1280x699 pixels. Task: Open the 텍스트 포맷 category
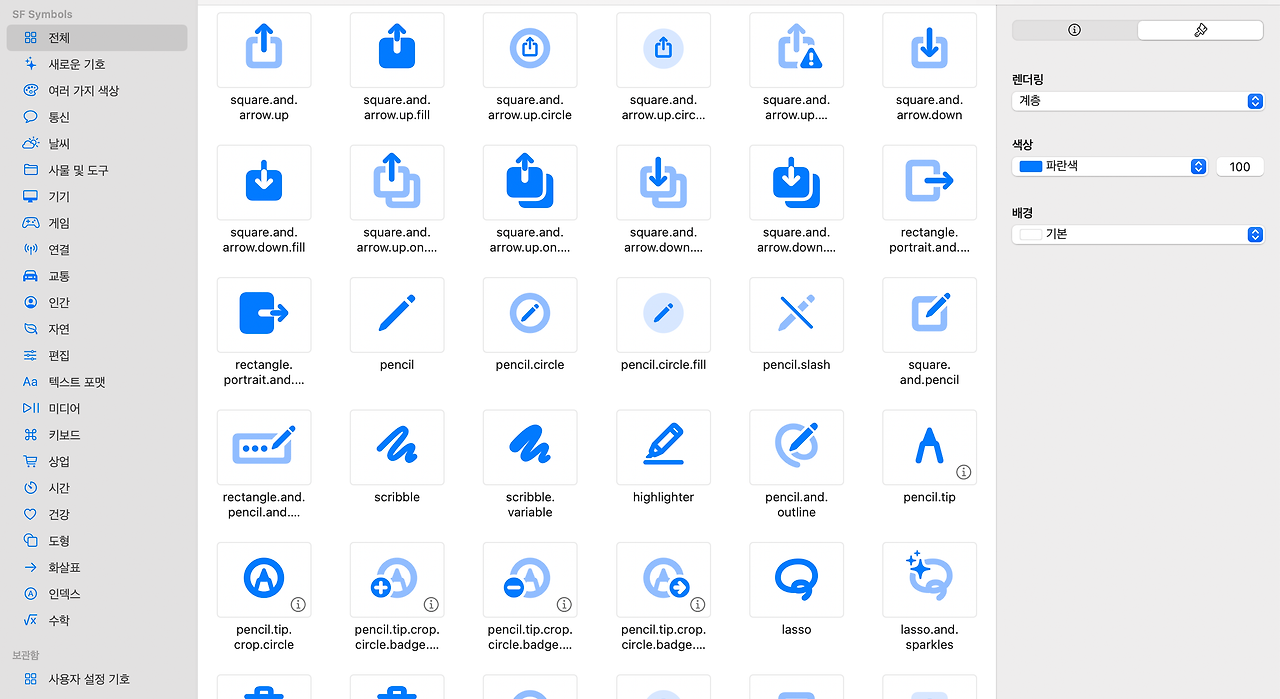pyautogui.click(x=97, y=382)
